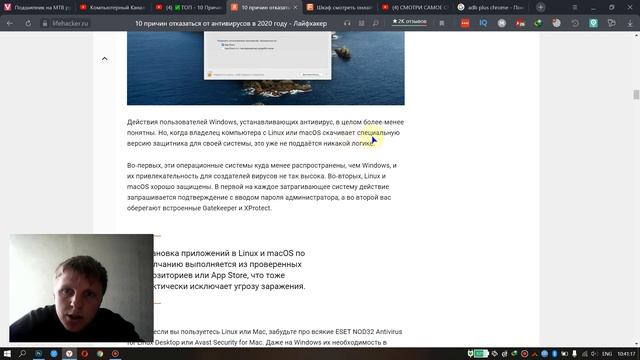Switch to the Шкаф смотреть онлайн tab

[340, 7]
